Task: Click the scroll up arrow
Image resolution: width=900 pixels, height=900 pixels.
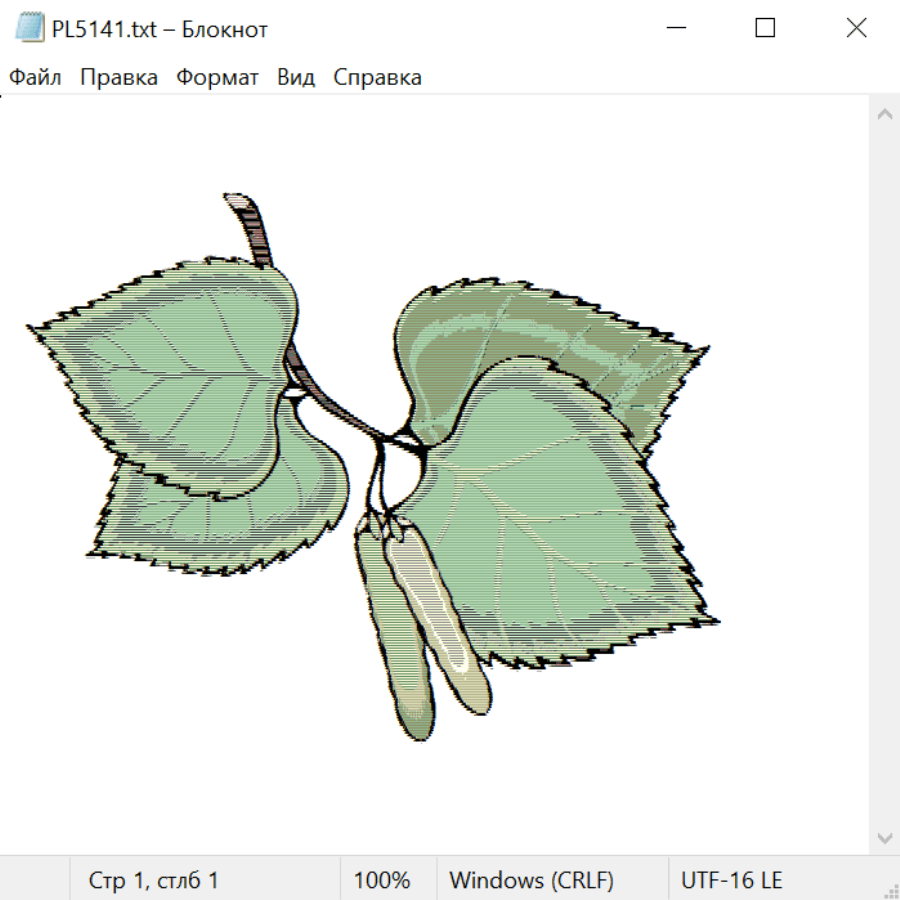Action: pos(884,115)
